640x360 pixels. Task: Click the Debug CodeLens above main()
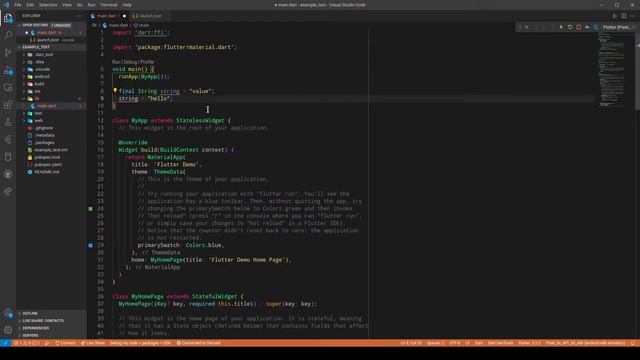(130, 62)
